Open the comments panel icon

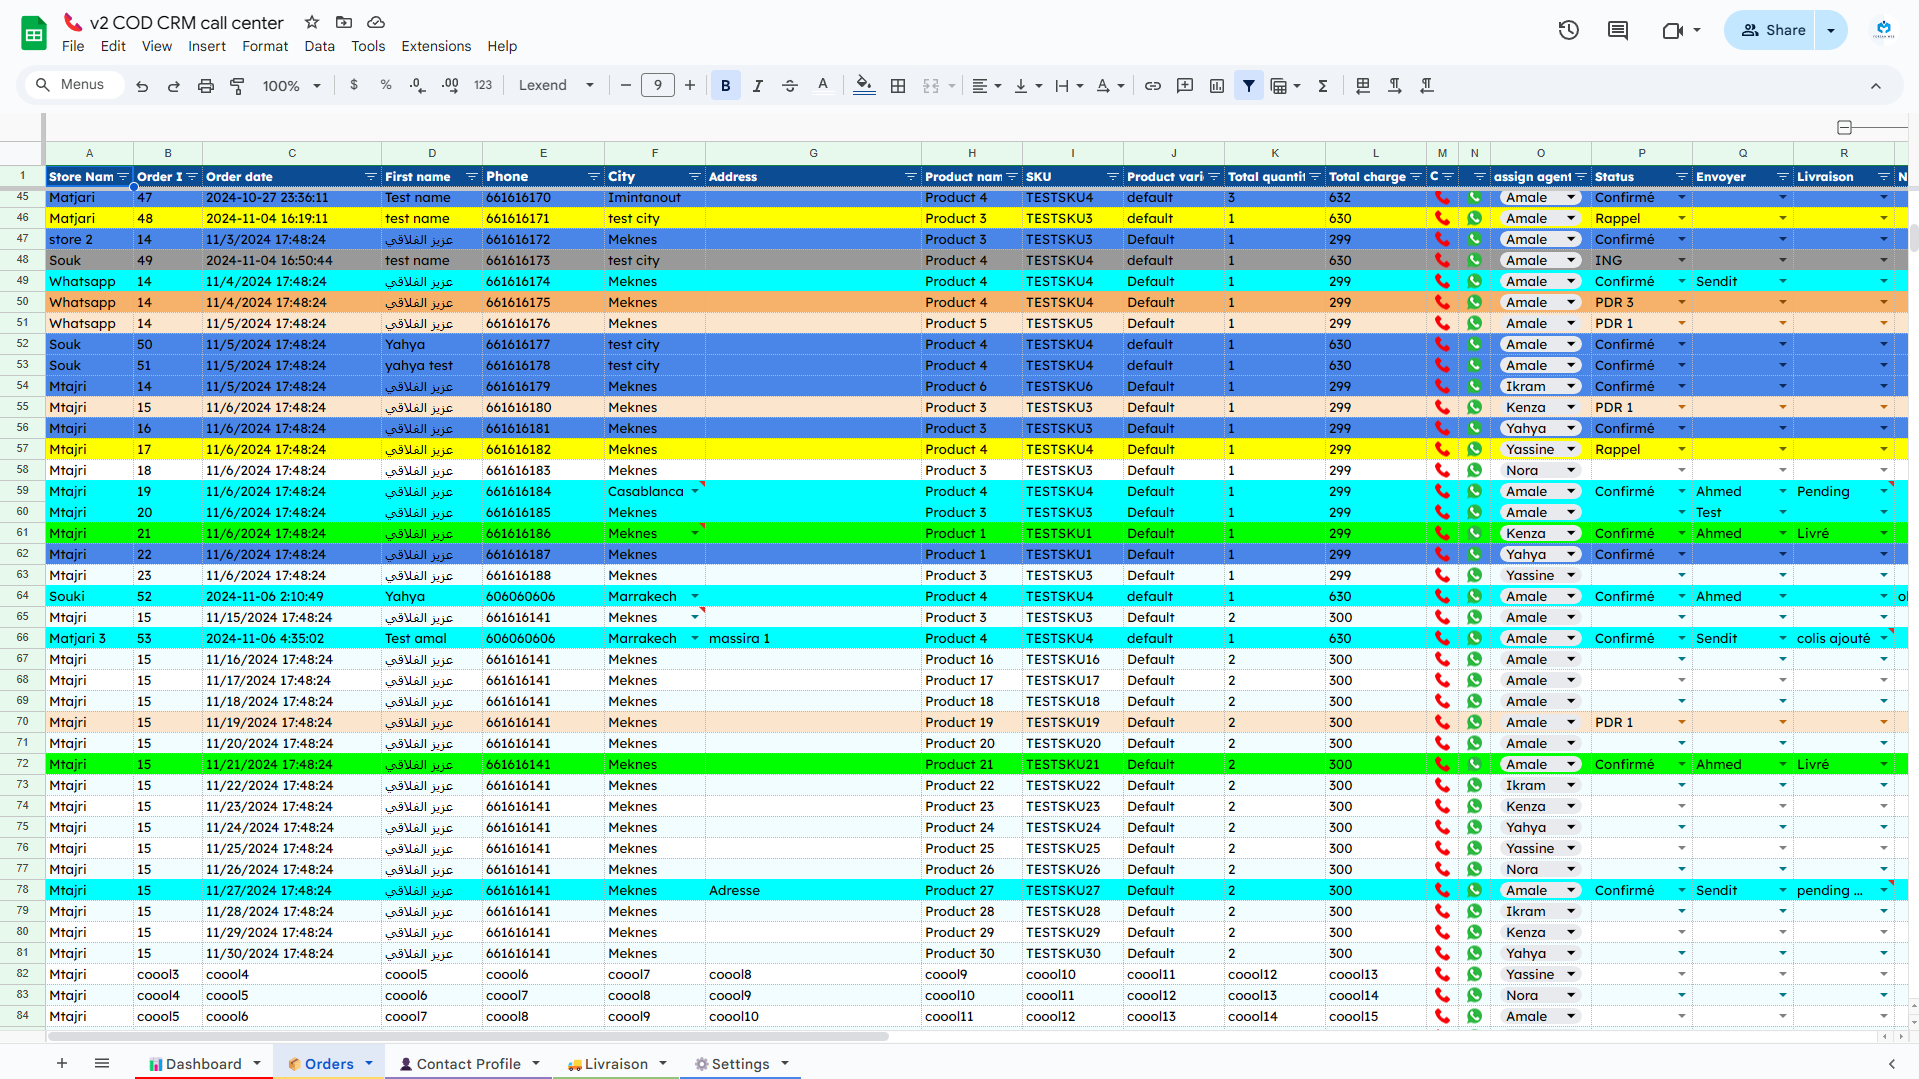pyautogui.click(x=1617, y=30)
